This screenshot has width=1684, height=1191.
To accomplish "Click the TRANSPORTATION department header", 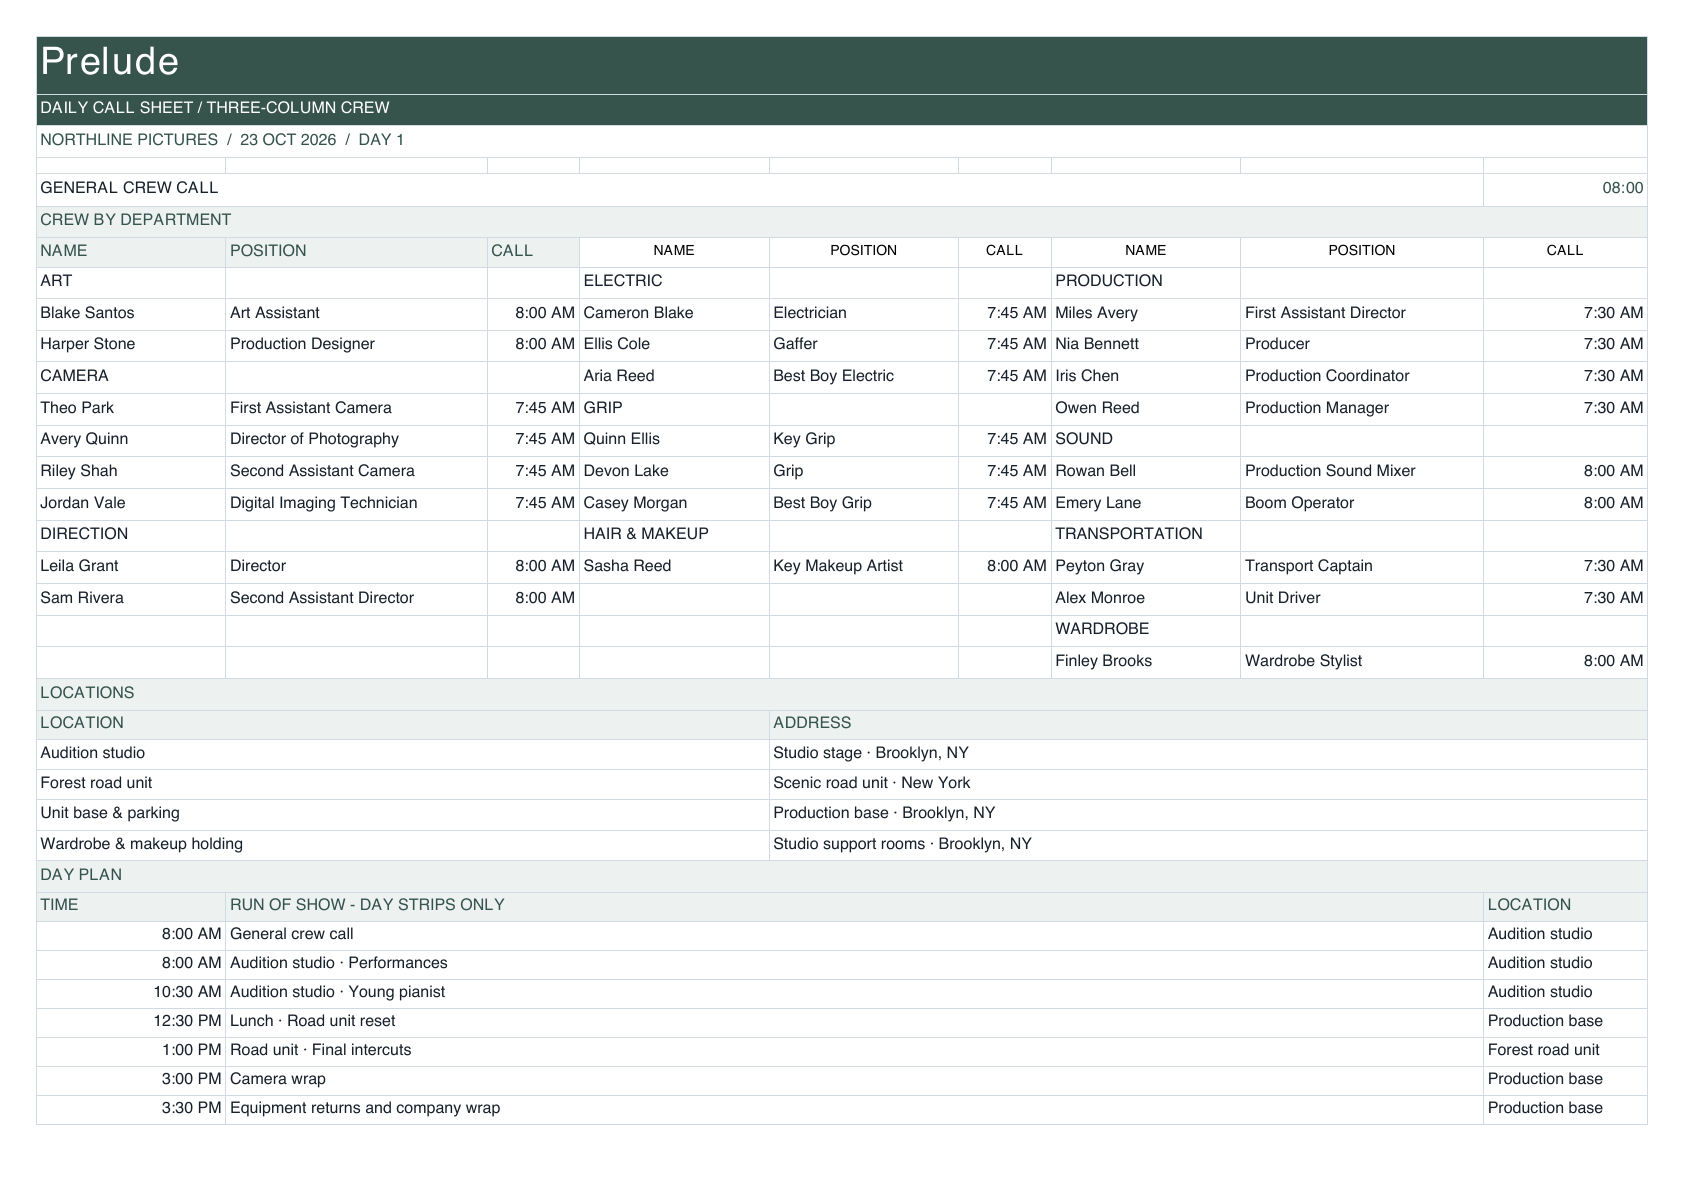I will (1146, 534).
